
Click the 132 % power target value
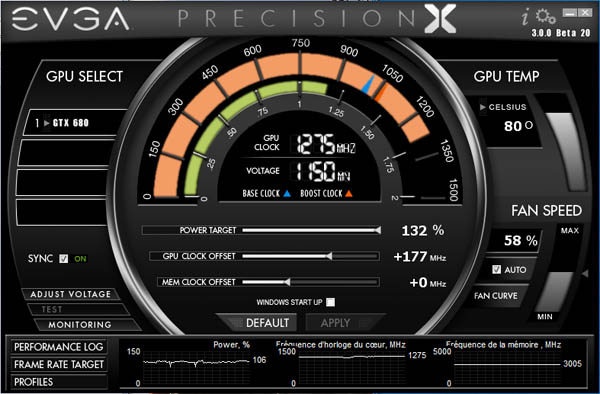[x=423, y=231]
